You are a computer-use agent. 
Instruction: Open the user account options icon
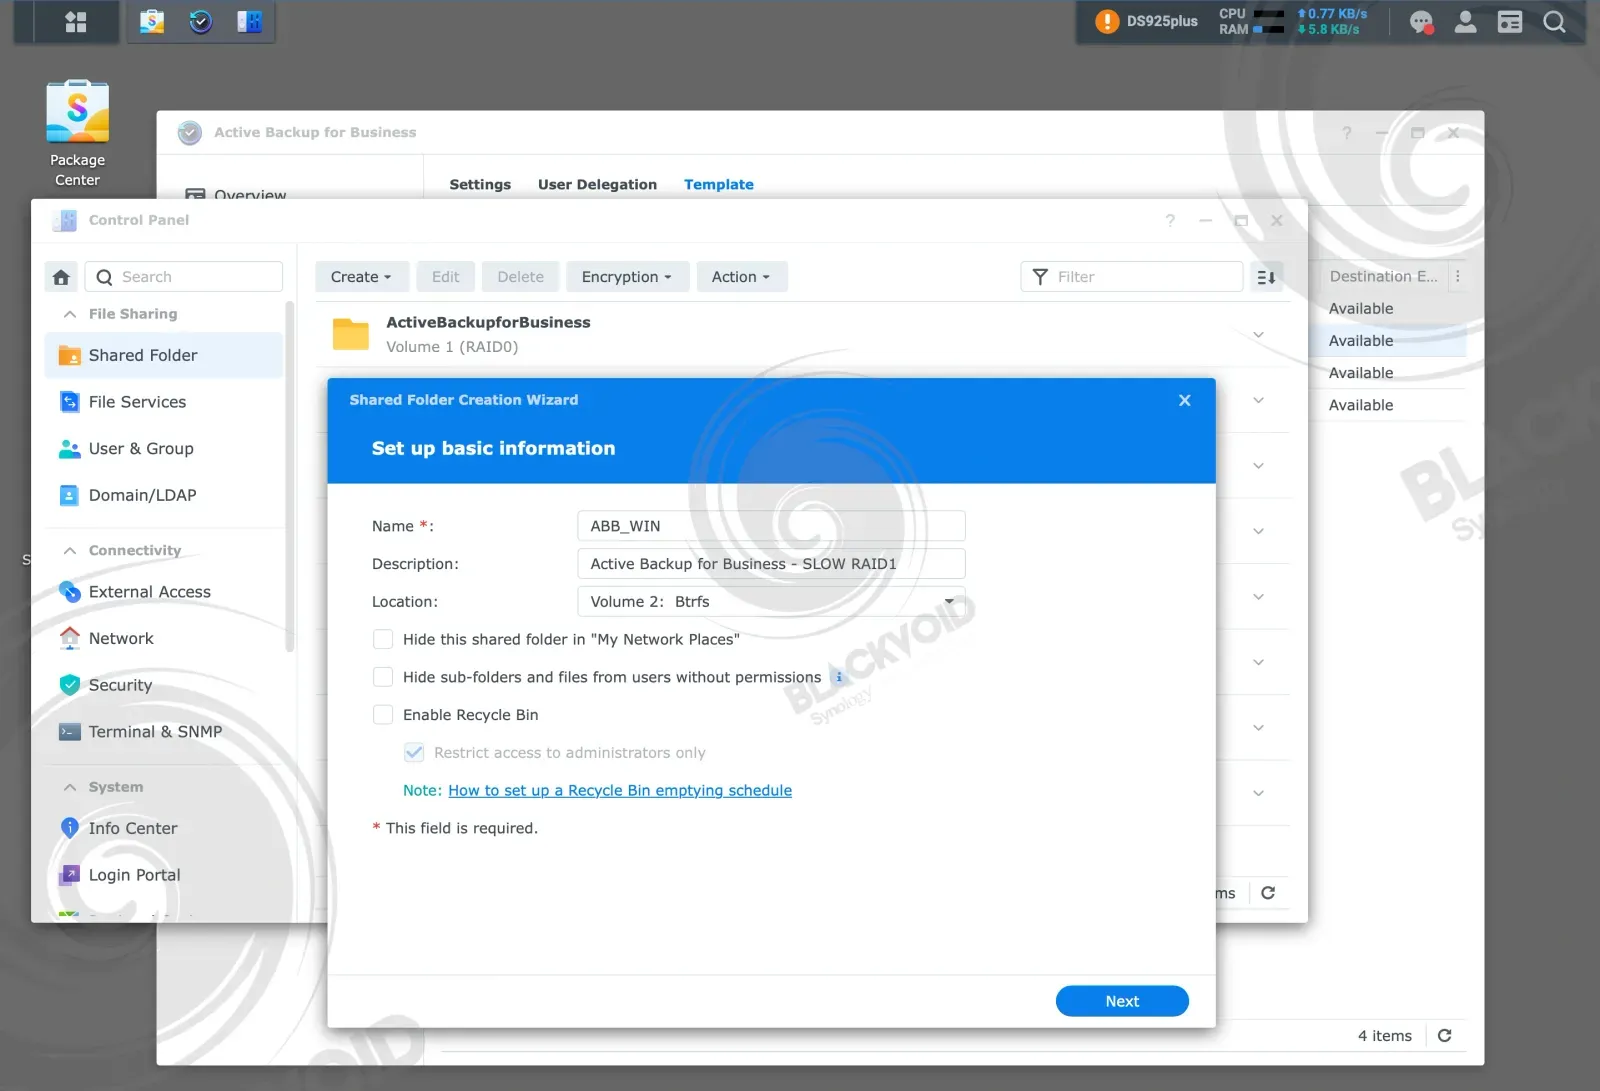(1465, 21)
